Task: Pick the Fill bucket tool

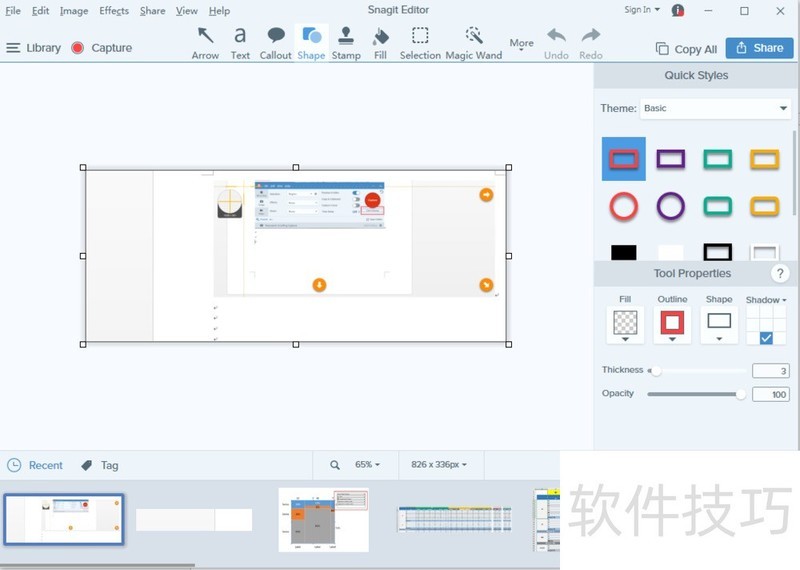Action: tap(380, 42)
